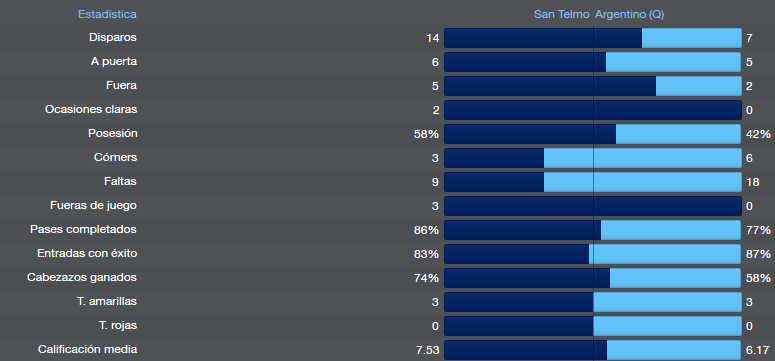775x361 pixels.
Task: Click the T. amarillas dark blue bar
Action: (x=518, y=302)
